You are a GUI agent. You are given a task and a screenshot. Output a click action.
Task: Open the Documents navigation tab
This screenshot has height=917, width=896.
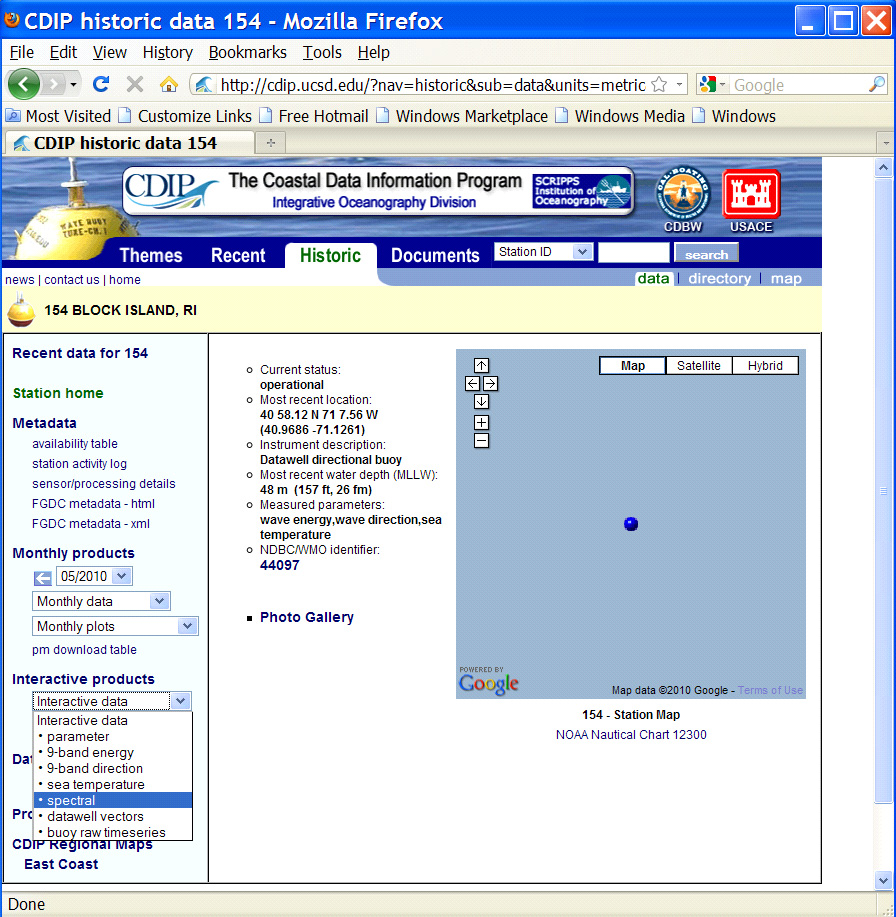pos(435,256)
